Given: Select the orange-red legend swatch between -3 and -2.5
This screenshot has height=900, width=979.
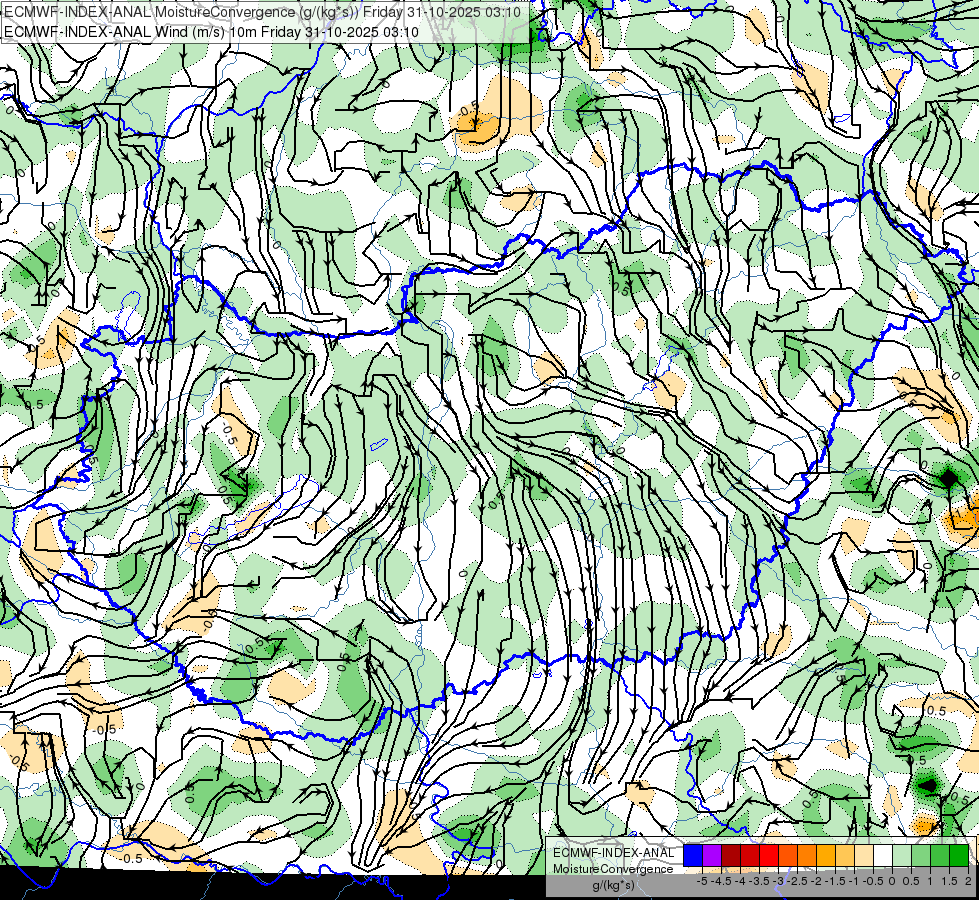Looking at the screenshot, I should [x=788, y=855].
